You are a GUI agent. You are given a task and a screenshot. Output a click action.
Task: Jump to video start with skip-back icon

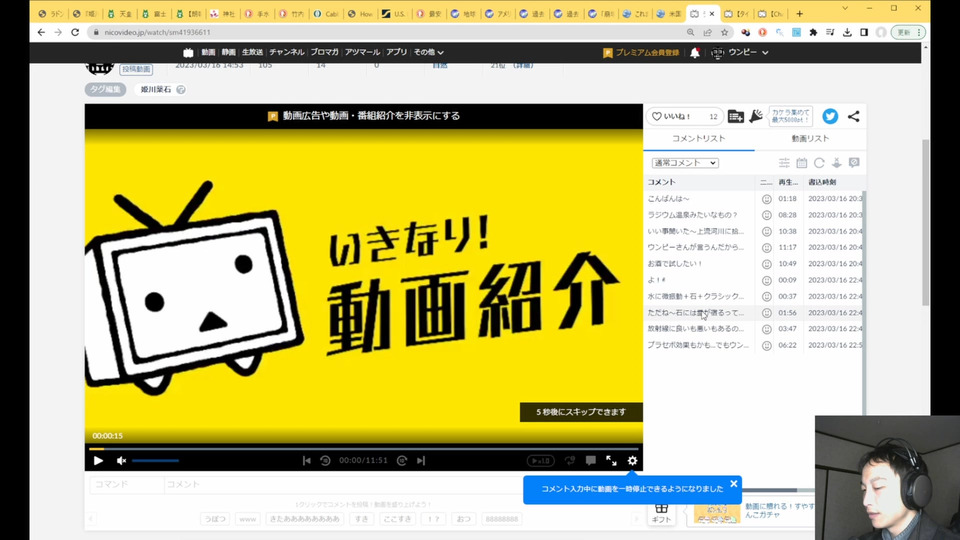pos(307,460)
